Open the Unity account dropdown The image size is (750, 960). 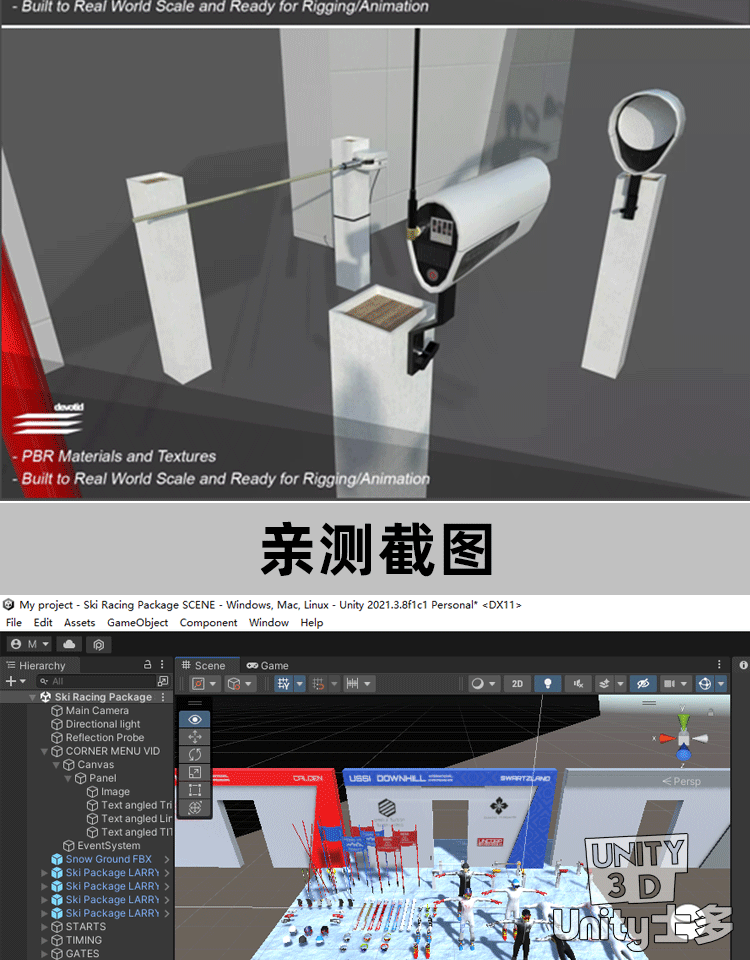pos(30,644)
